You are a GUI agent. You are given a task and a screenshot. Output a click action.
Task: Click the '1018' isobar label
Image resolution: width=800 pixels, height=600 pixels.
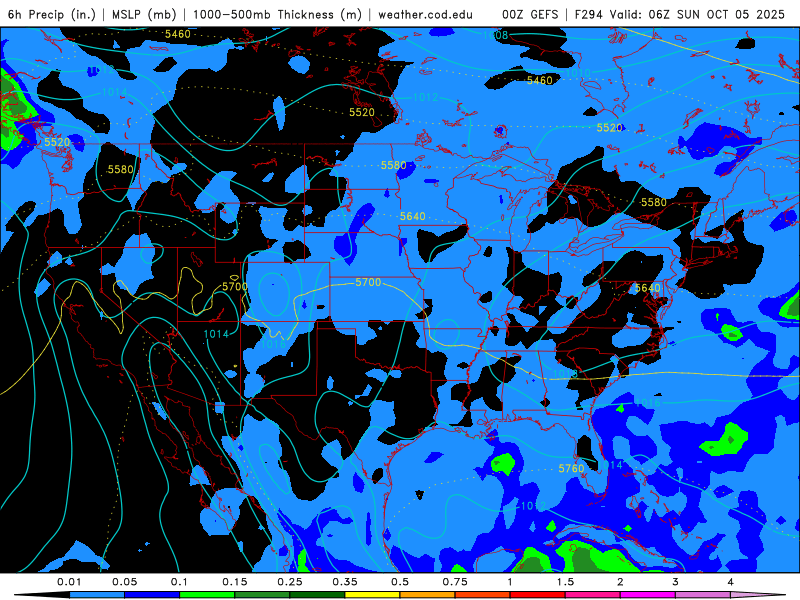coord(565,374)
